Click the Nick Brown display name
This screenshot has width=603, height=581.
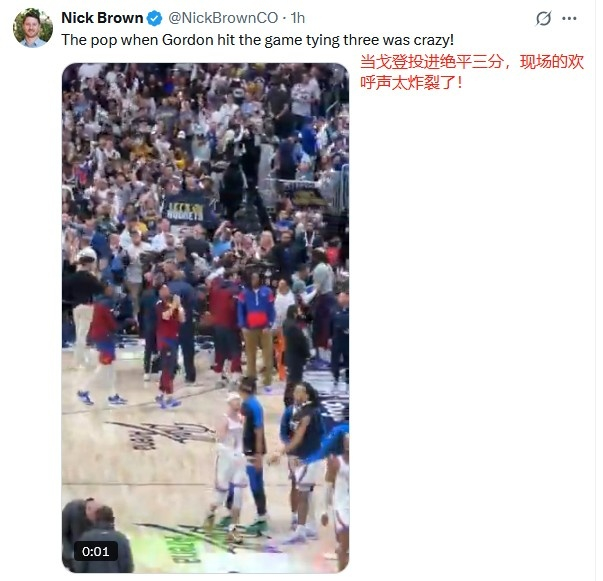tap(102, 18)
